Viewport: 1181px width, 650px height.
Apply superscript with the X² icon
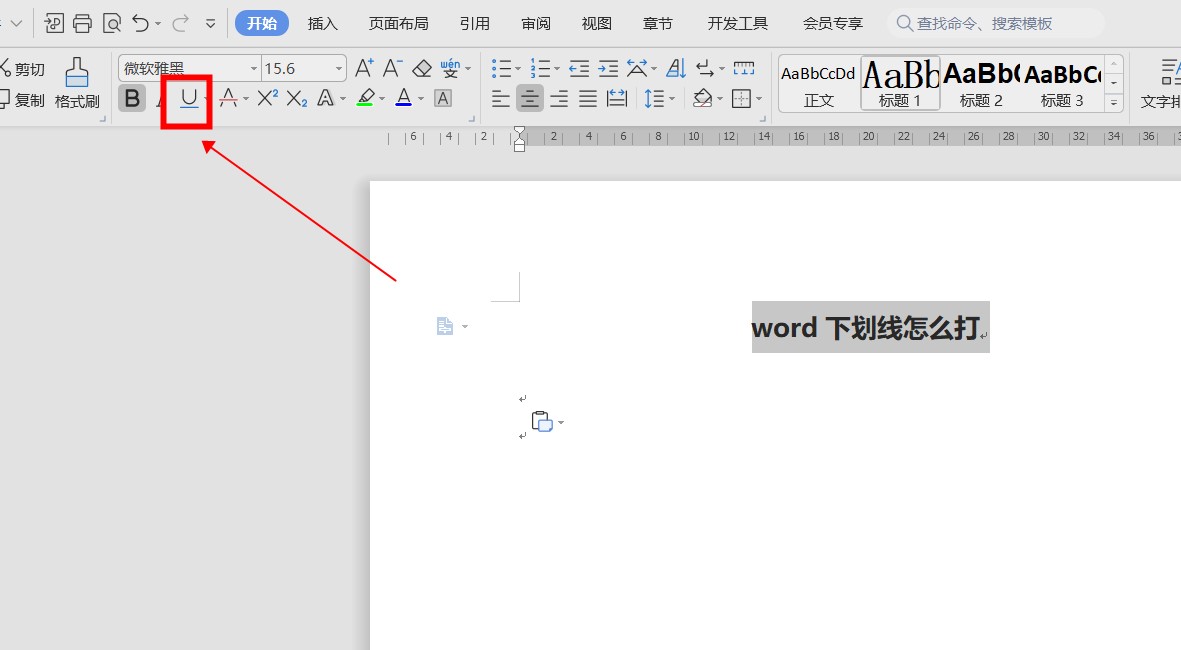(267, 98)
